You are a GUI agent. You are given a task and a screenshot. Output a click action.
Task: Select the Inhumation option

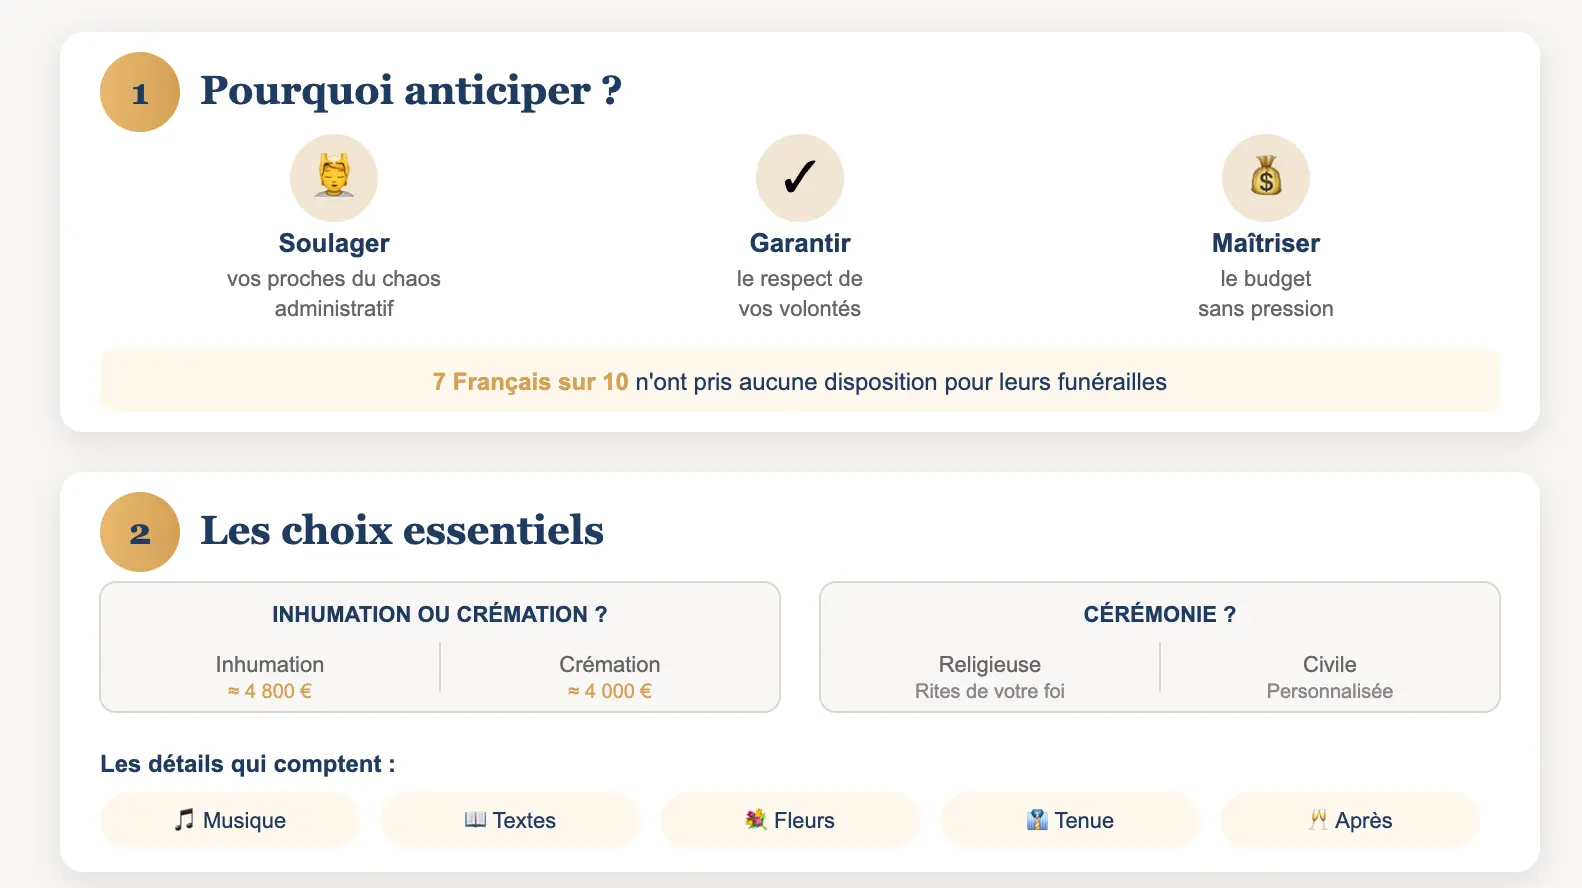tap(270, 676)
